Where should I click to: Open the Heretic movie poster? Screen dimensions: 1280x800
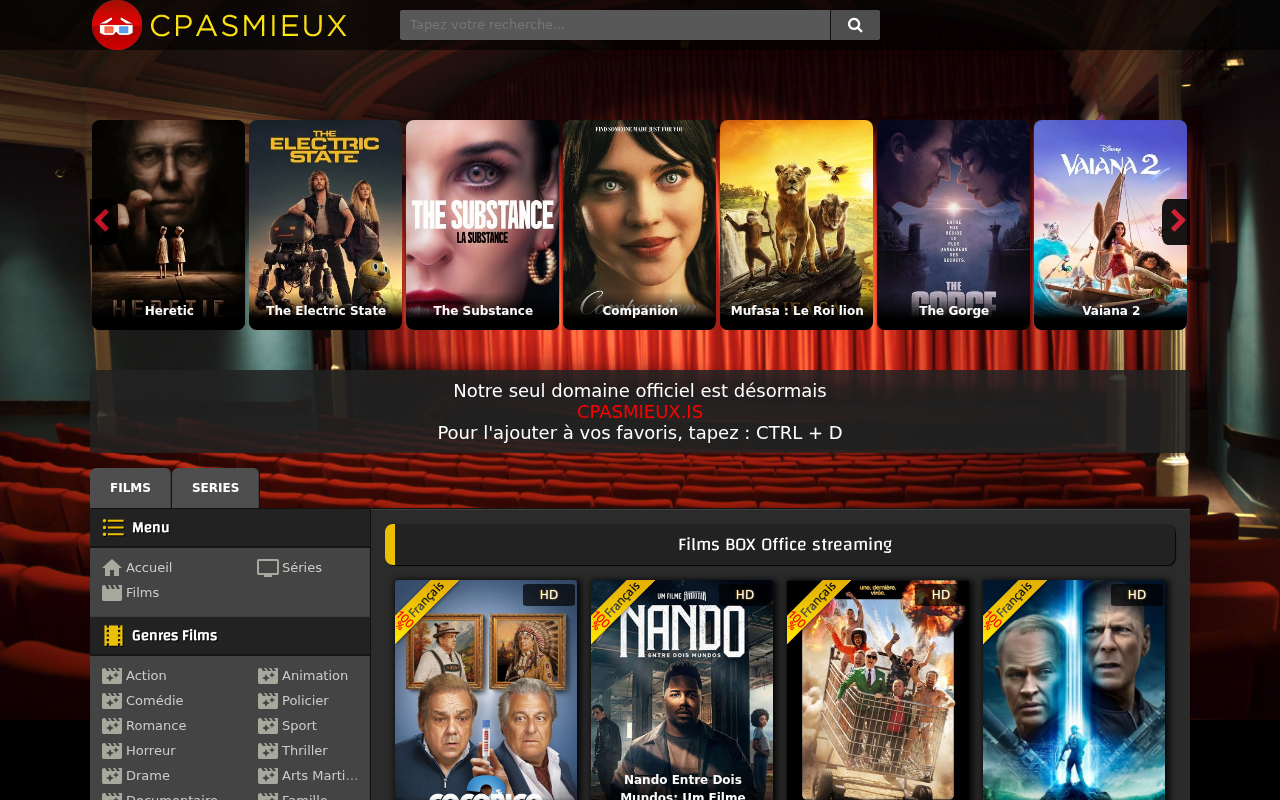click(168, 225)
